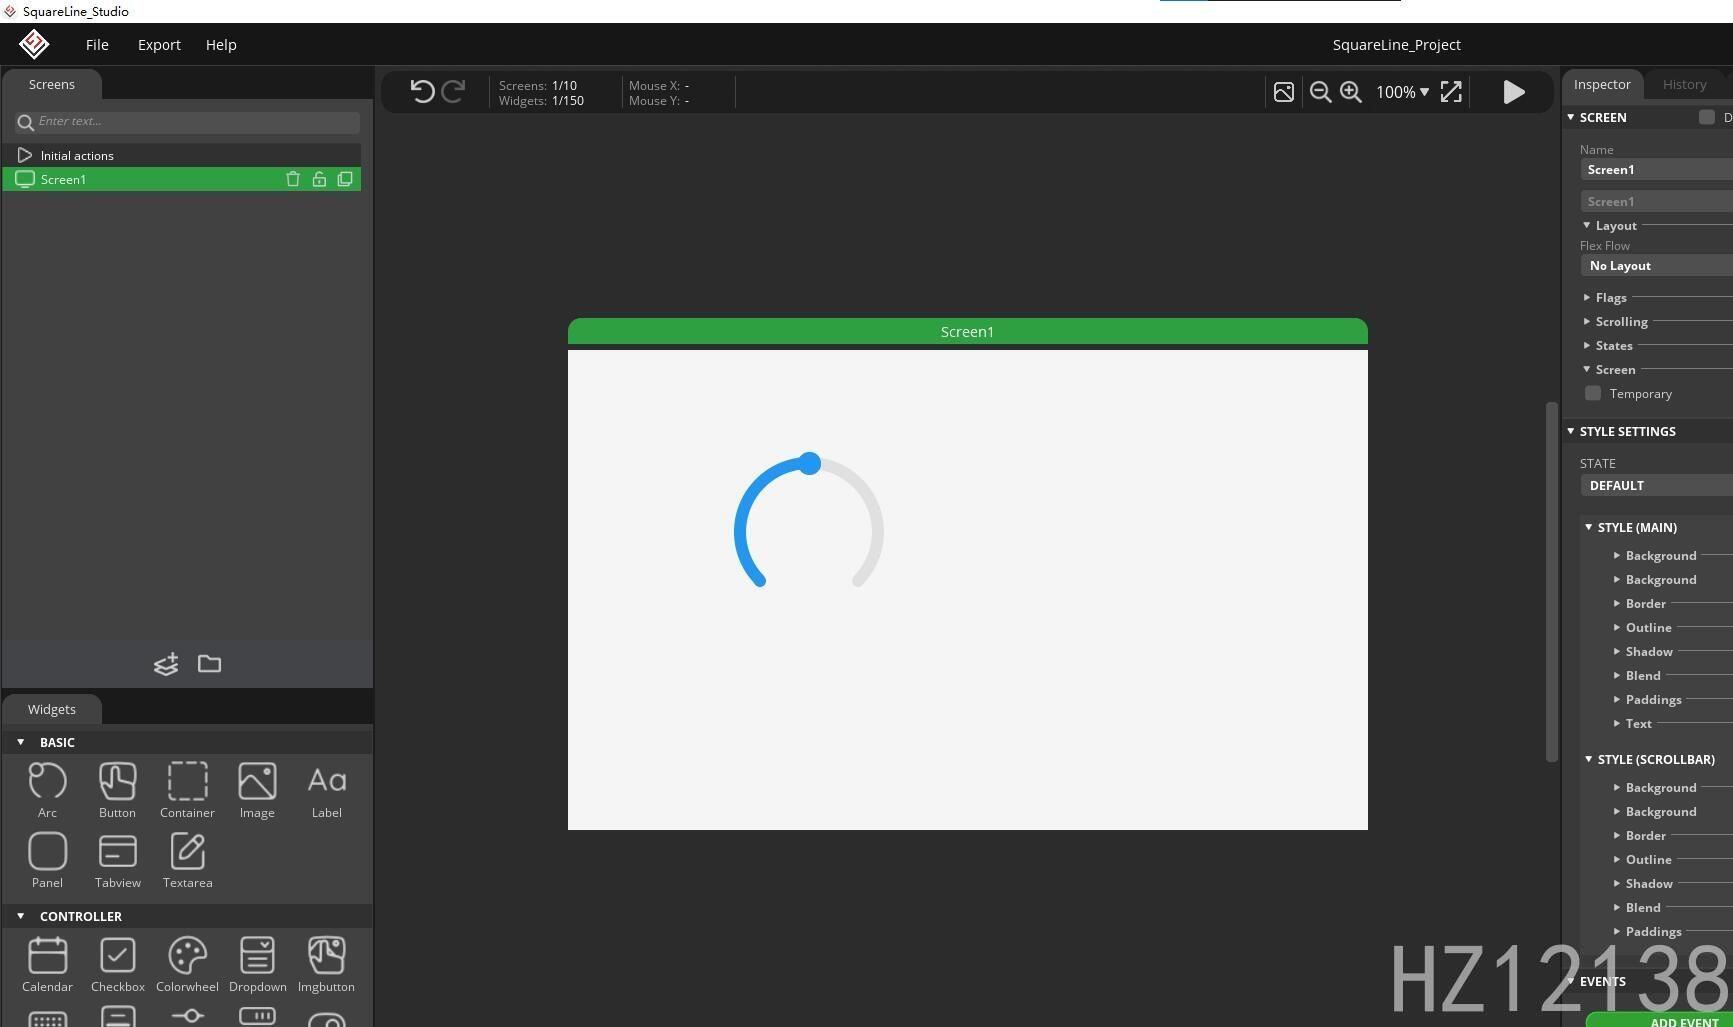Select the Arc widget
Screen dimensions: 1733x1027
tap(47, 790)
